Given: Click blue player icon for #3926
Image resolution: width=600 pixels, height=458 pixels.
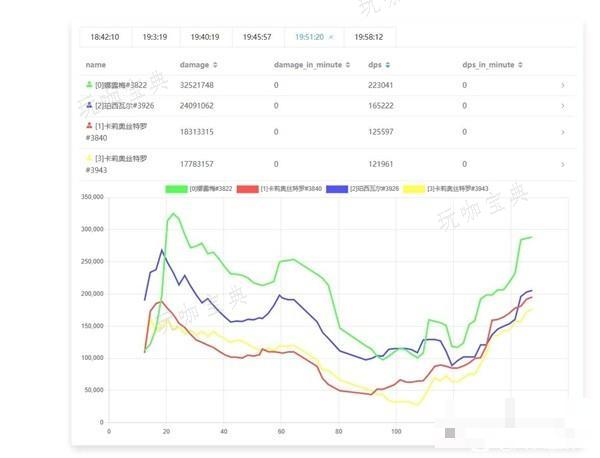Looking at the screenshot, I should click(89, 105).
